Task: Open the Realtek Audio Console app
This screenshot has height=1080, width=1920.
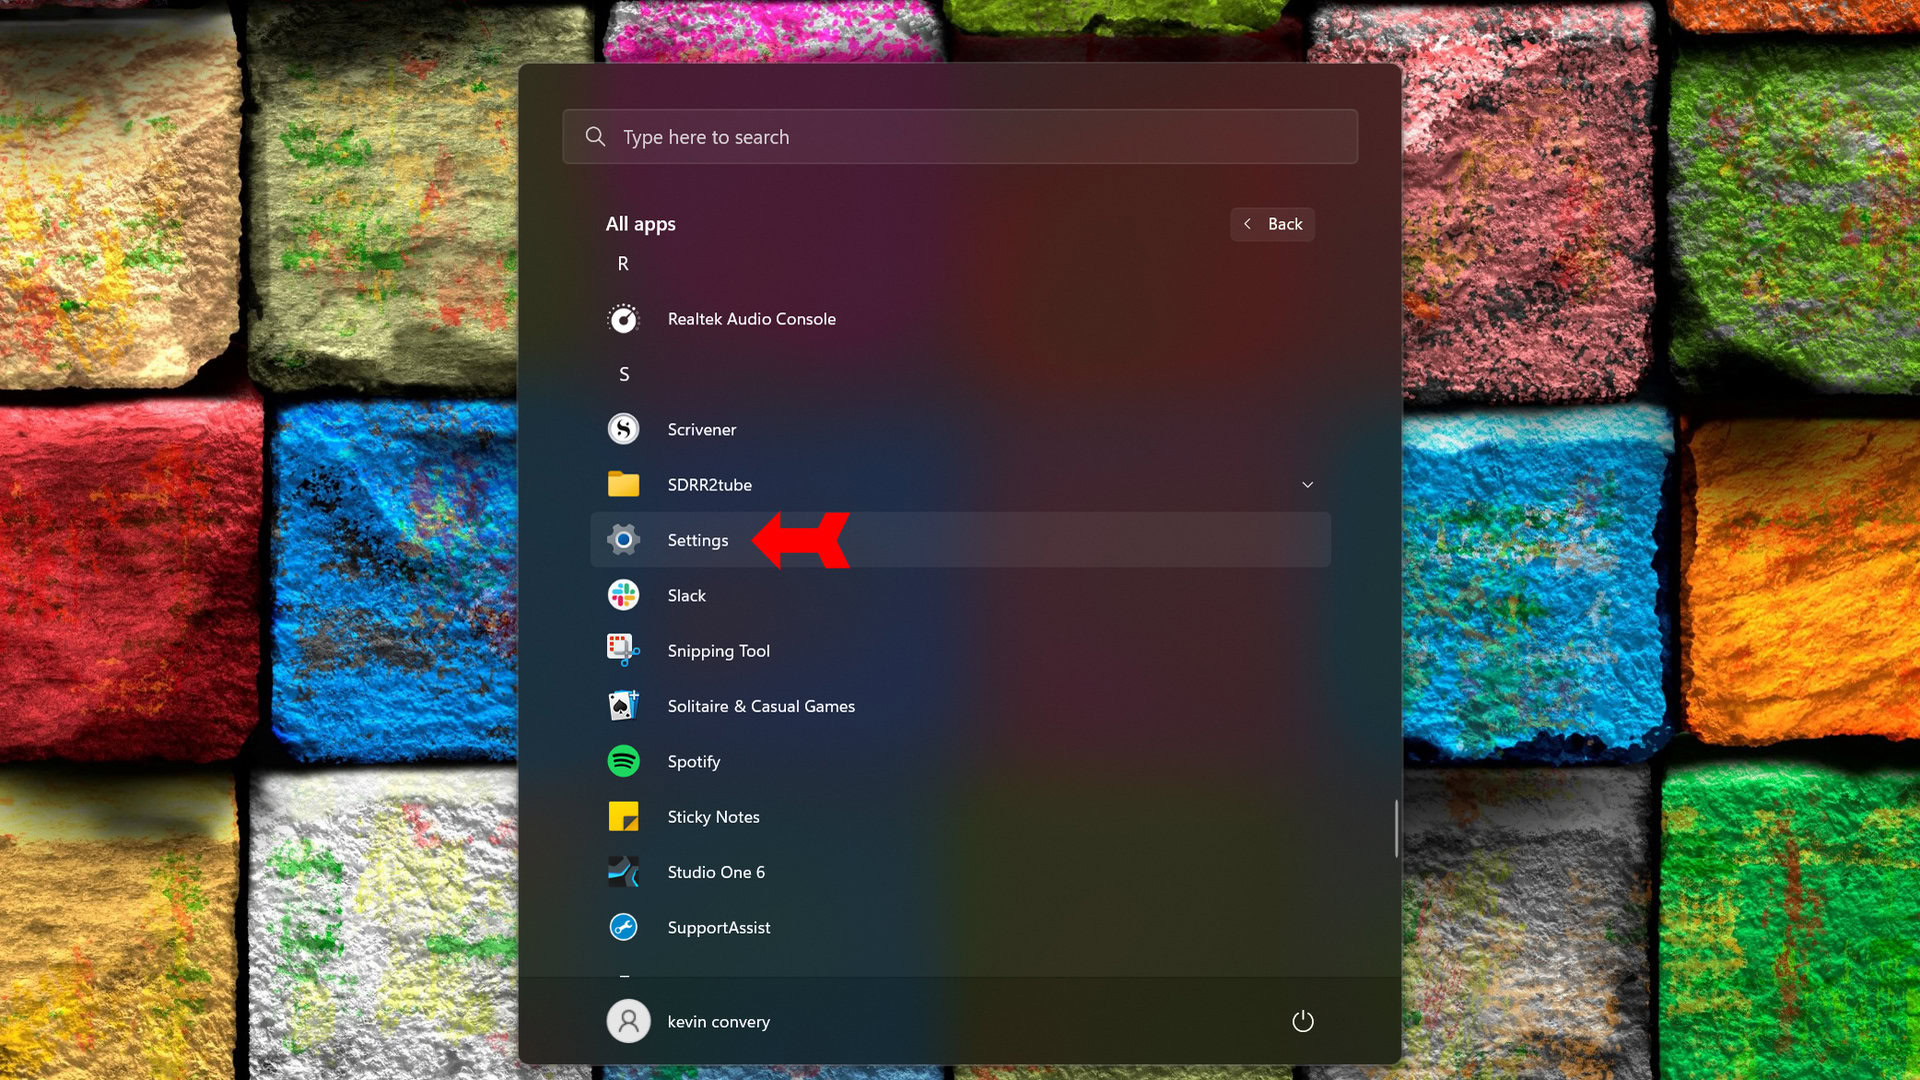Action: [750, 318]
